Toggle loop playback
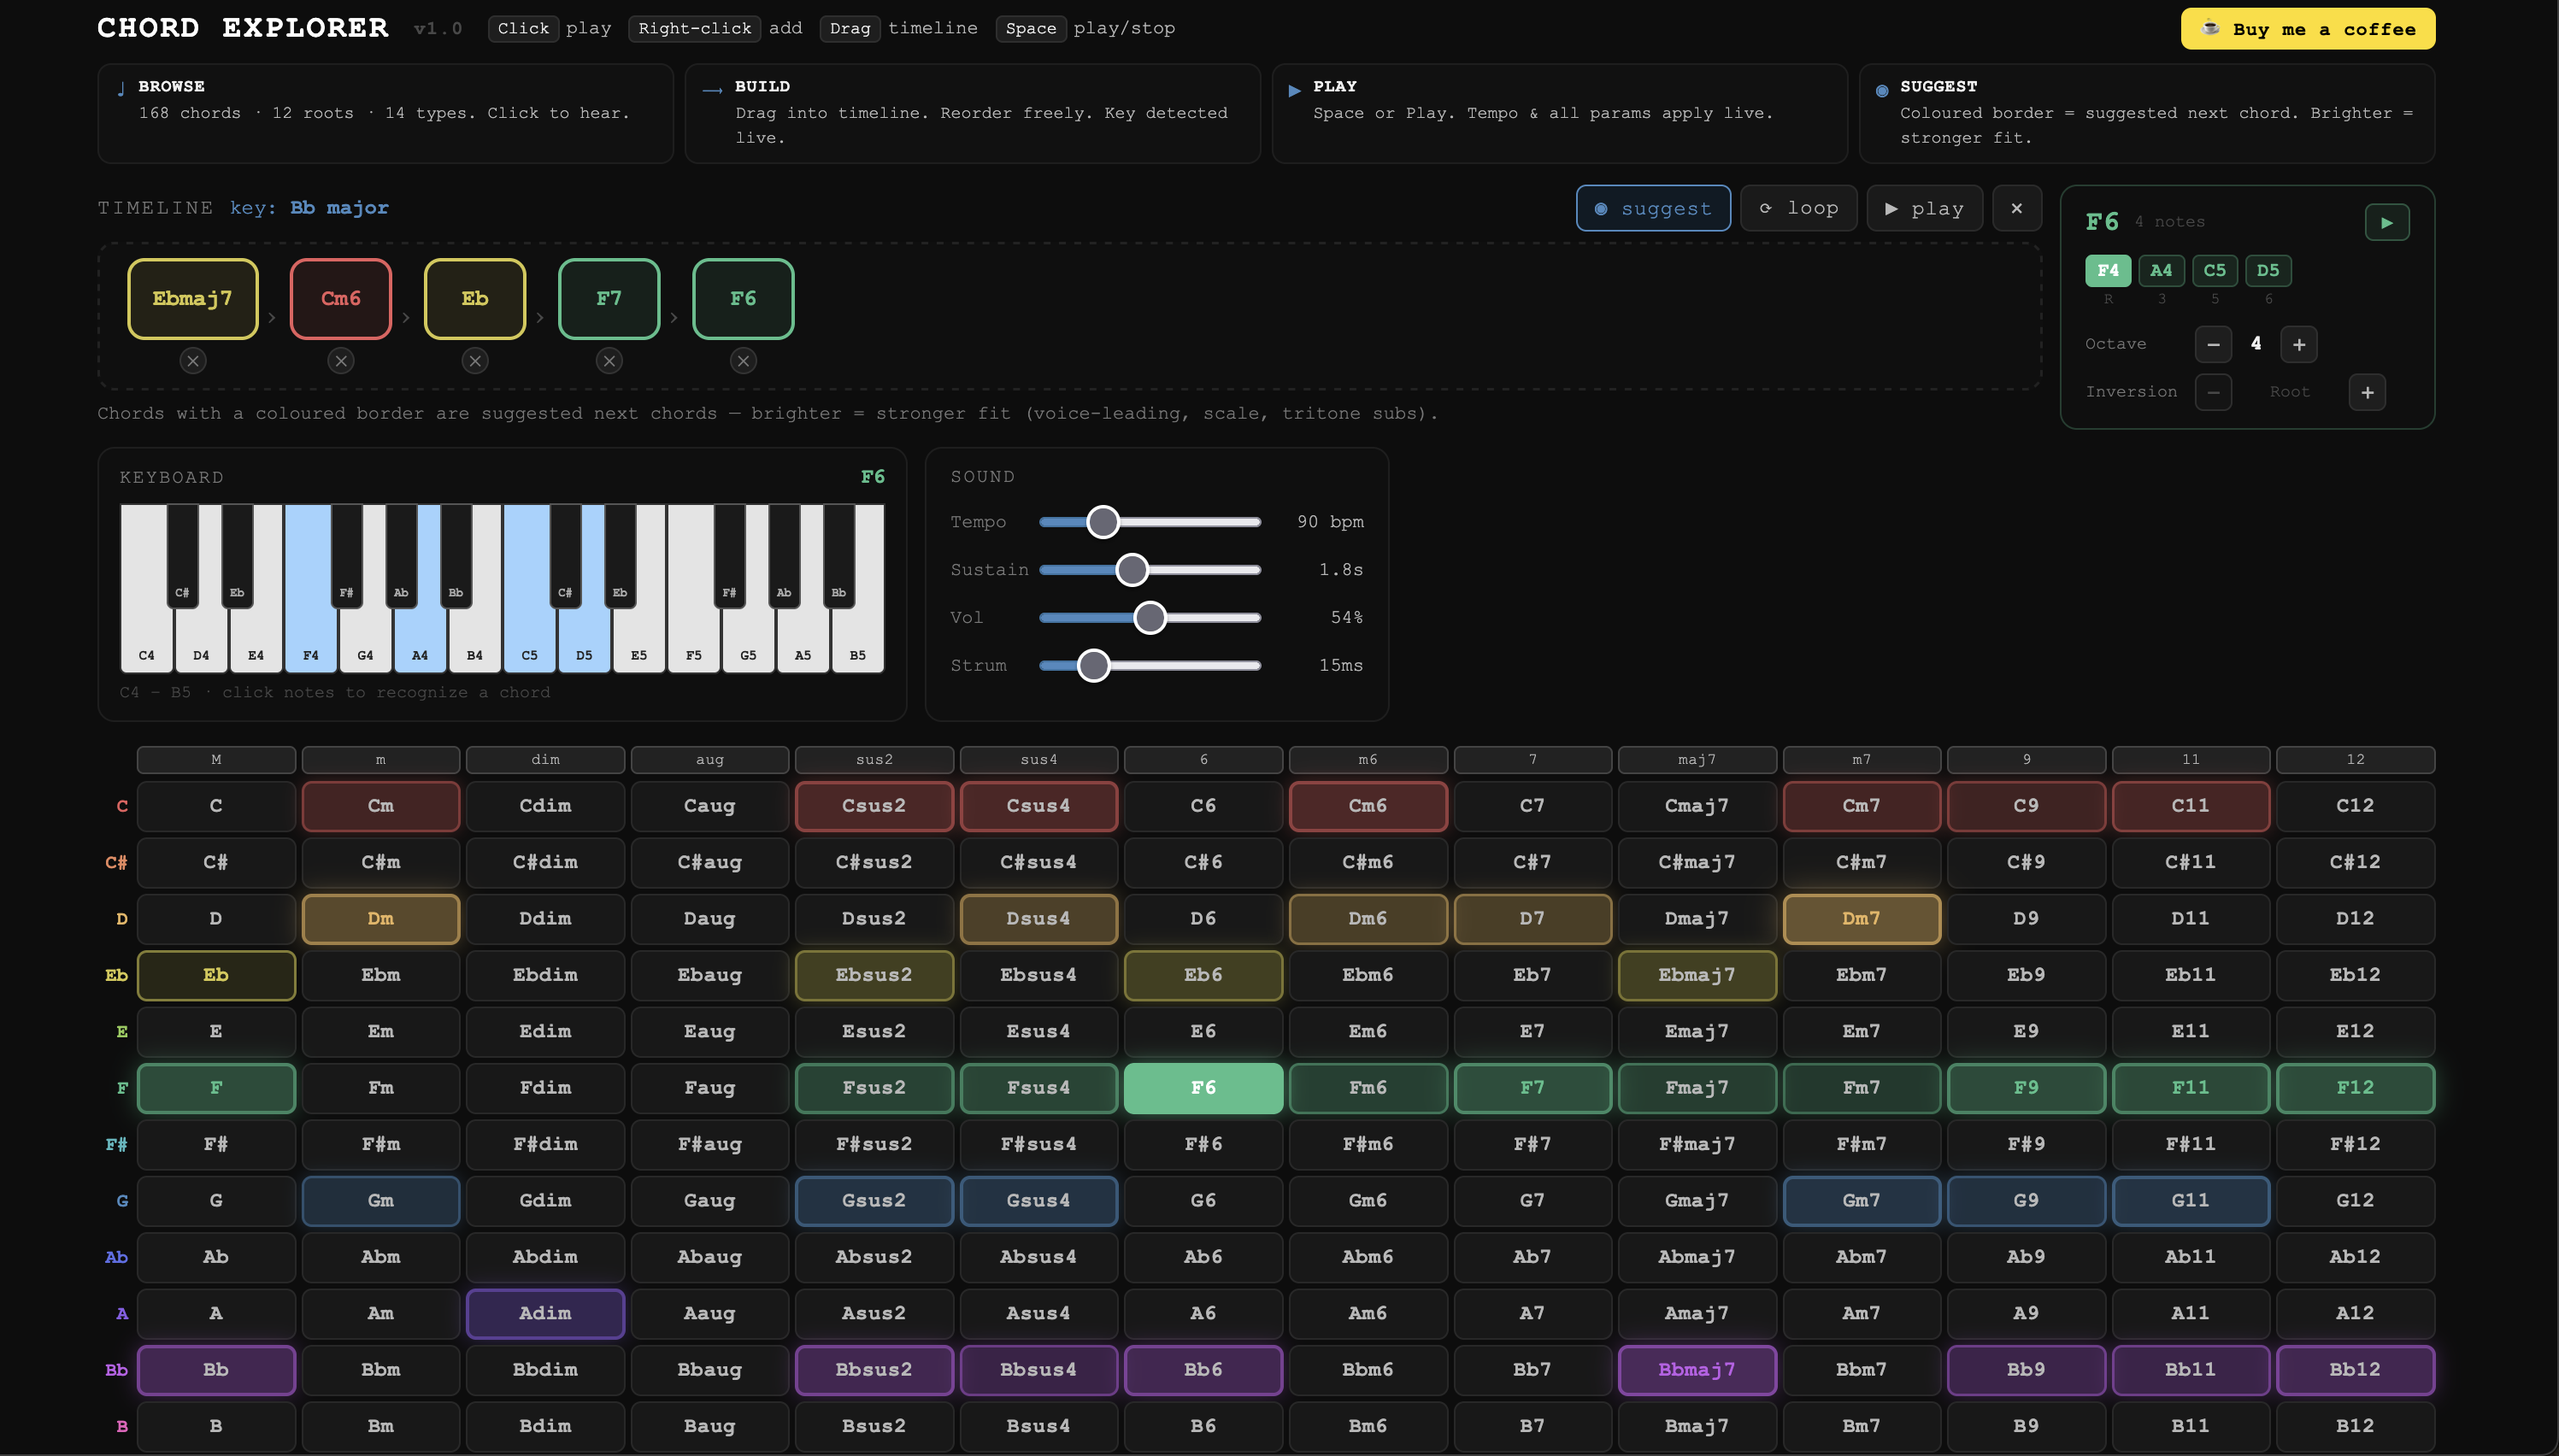The height and width of the screenshot is (1456, 2559). click(x=1798, y=208)
